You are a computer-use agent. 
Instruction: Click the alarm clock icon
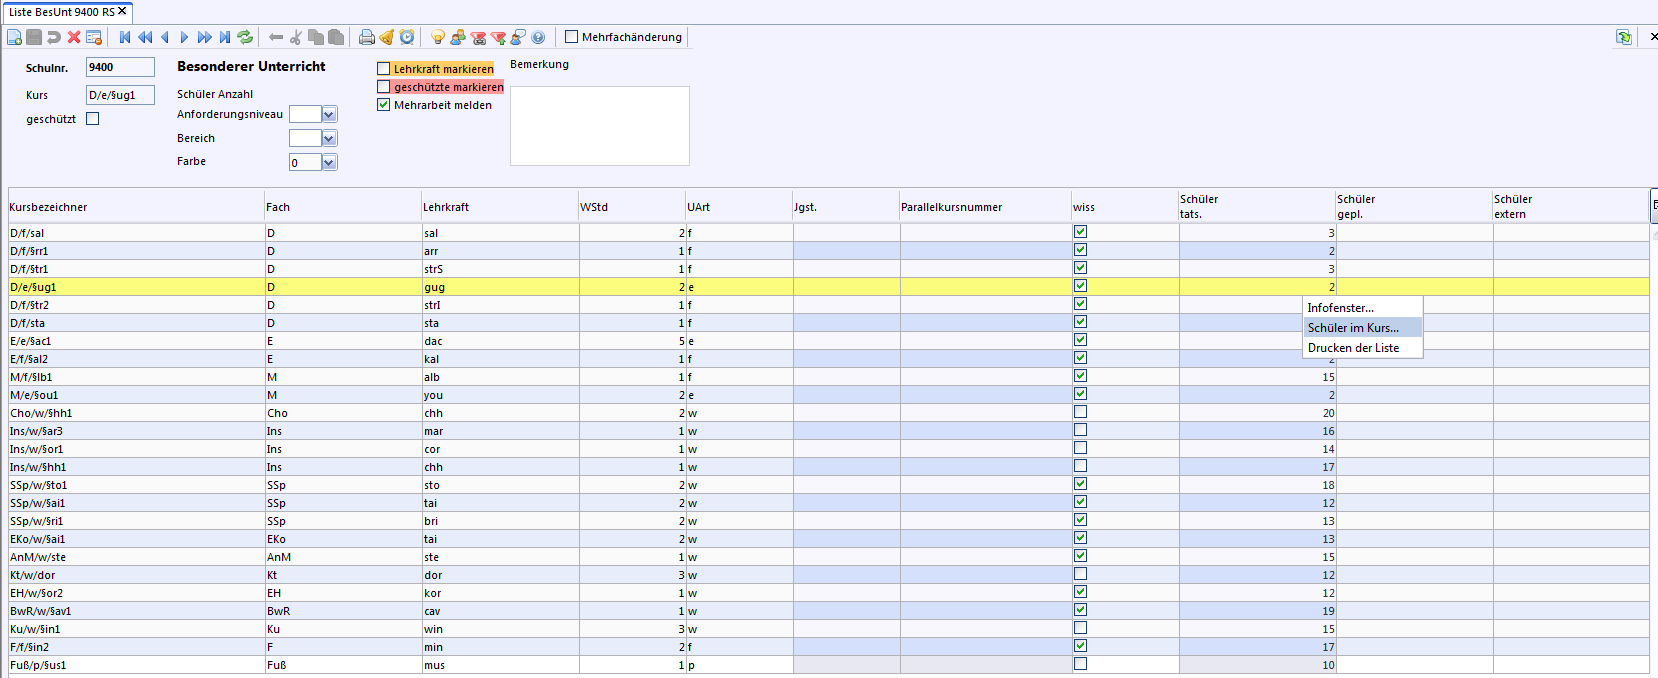(x=407, y=37)
